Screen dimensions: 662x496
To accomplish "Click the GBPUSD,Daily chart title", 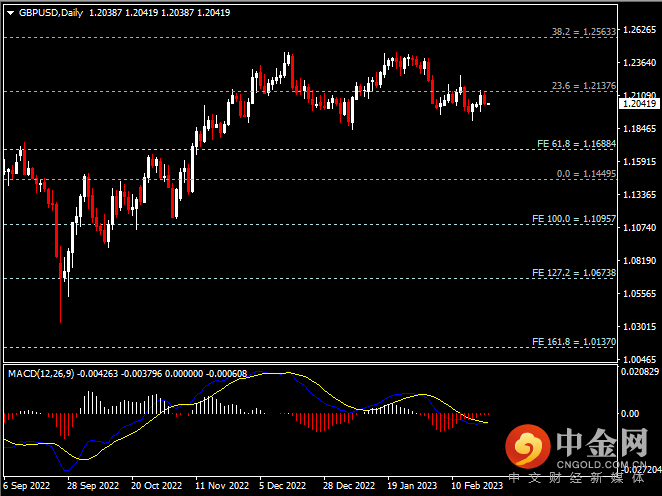I will click(x=50, y=13).
